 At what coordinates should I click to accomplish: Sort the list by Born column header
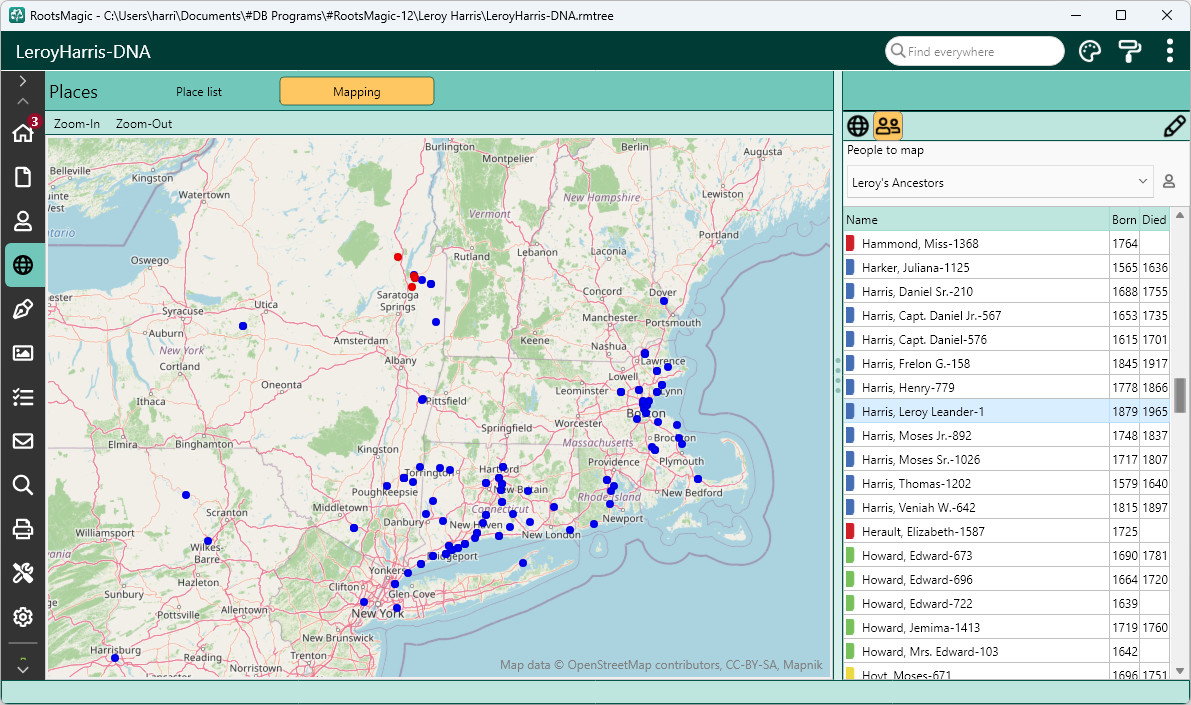(1124, 220)
